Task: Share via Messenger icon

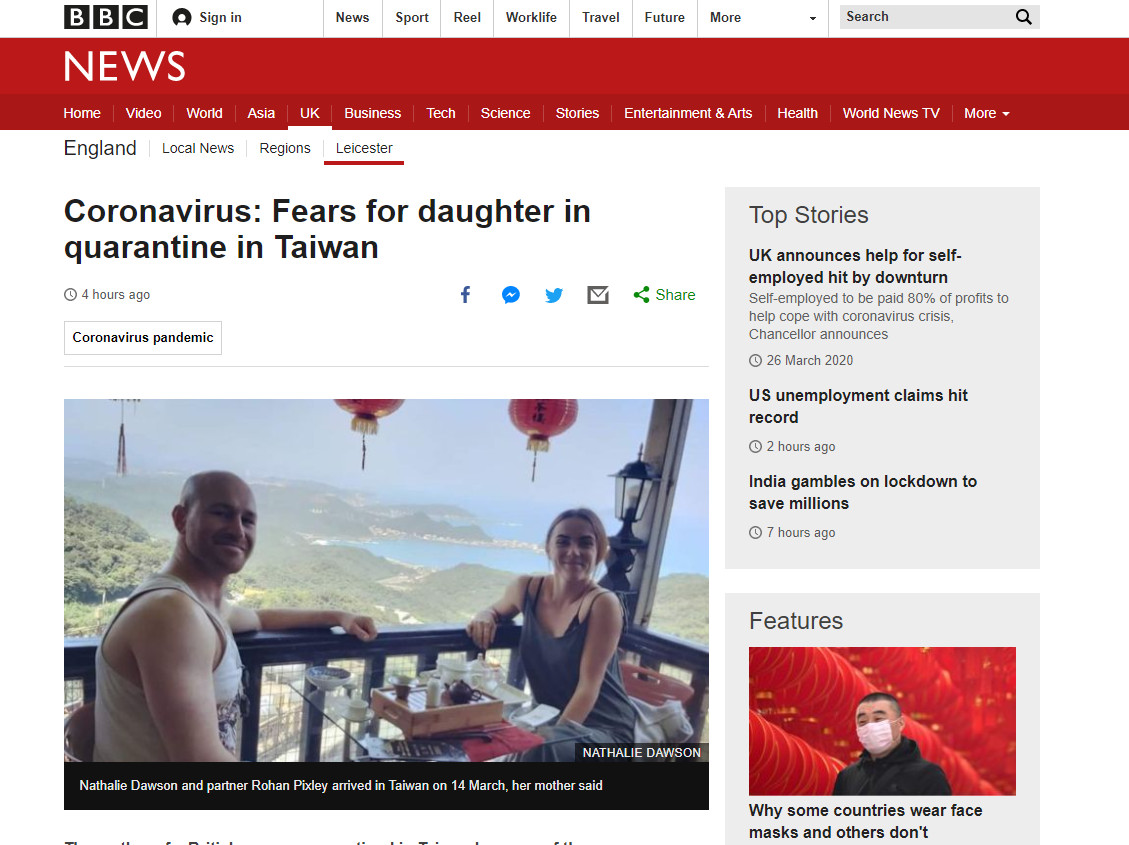Action: pos(510,294)
